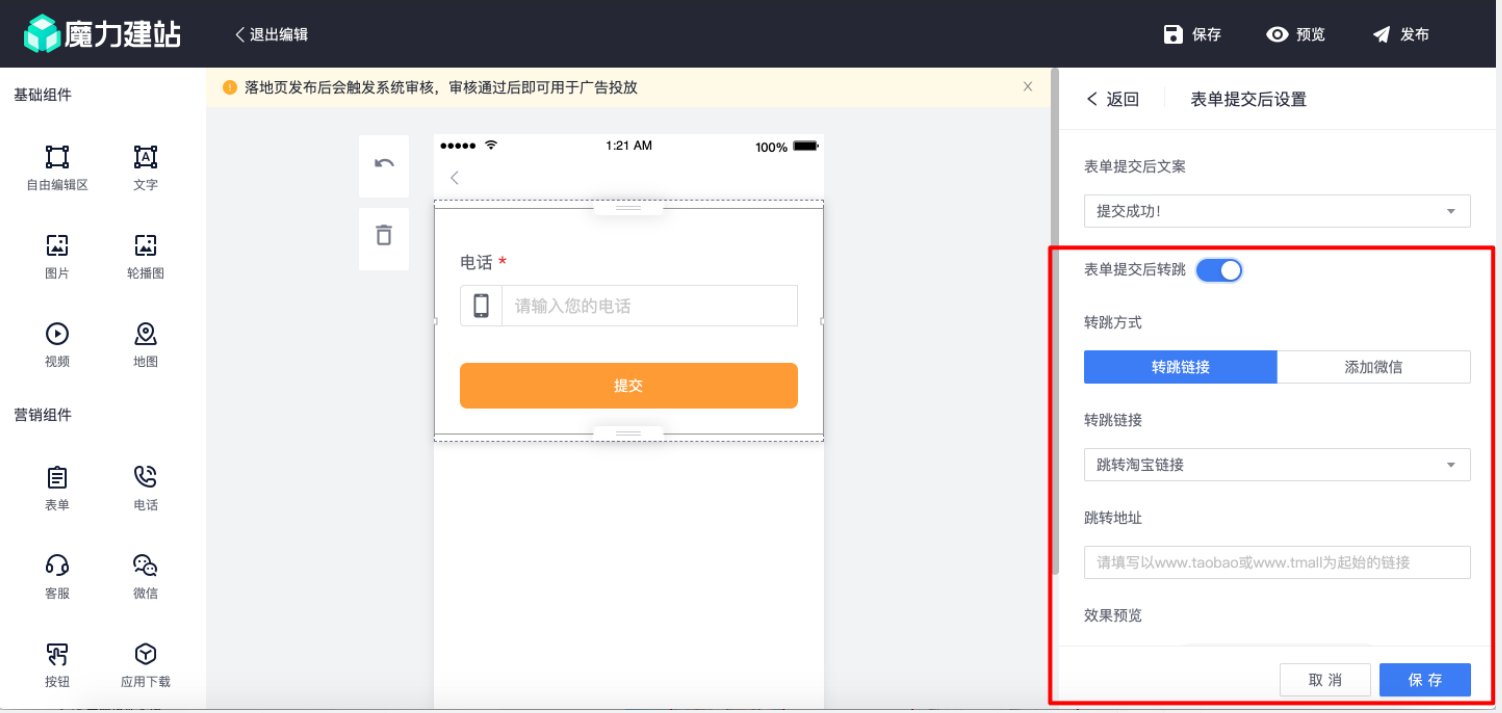Switch to the 添加微信 jump method
The width and height of the screenshot is (1502, 713).
tap(1374, 367)
